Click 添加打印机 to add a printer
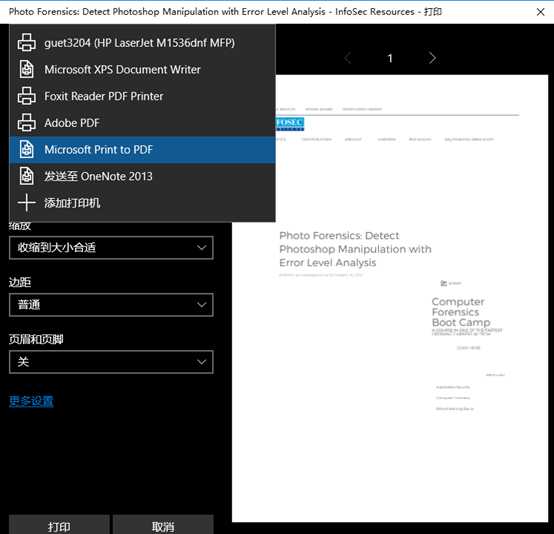This screenshot has height=534, width=554. 142,203
